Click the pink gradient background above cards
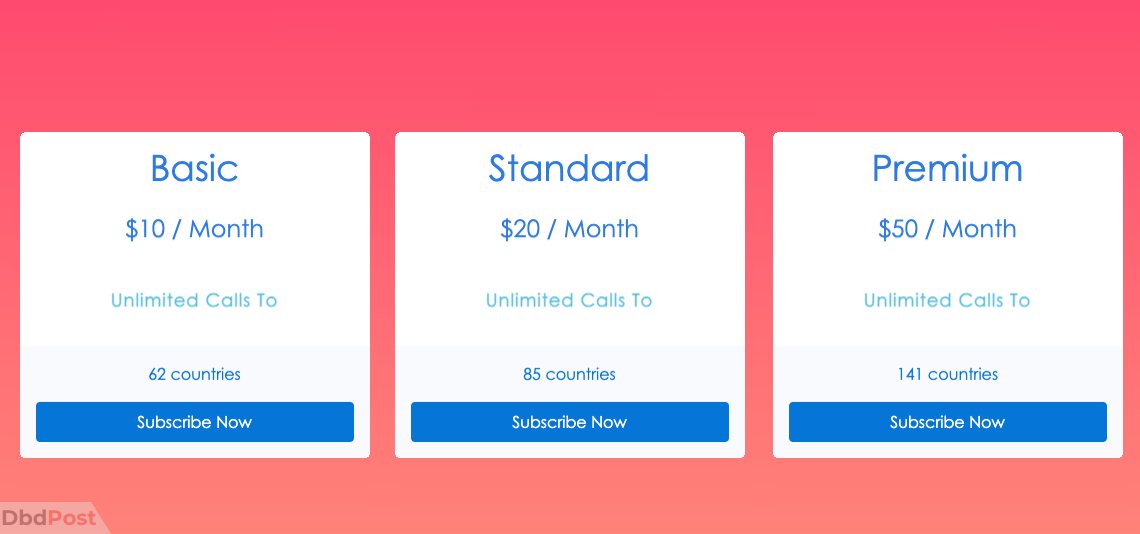Screen dimensions: 1140x534 tap(570, 65)
